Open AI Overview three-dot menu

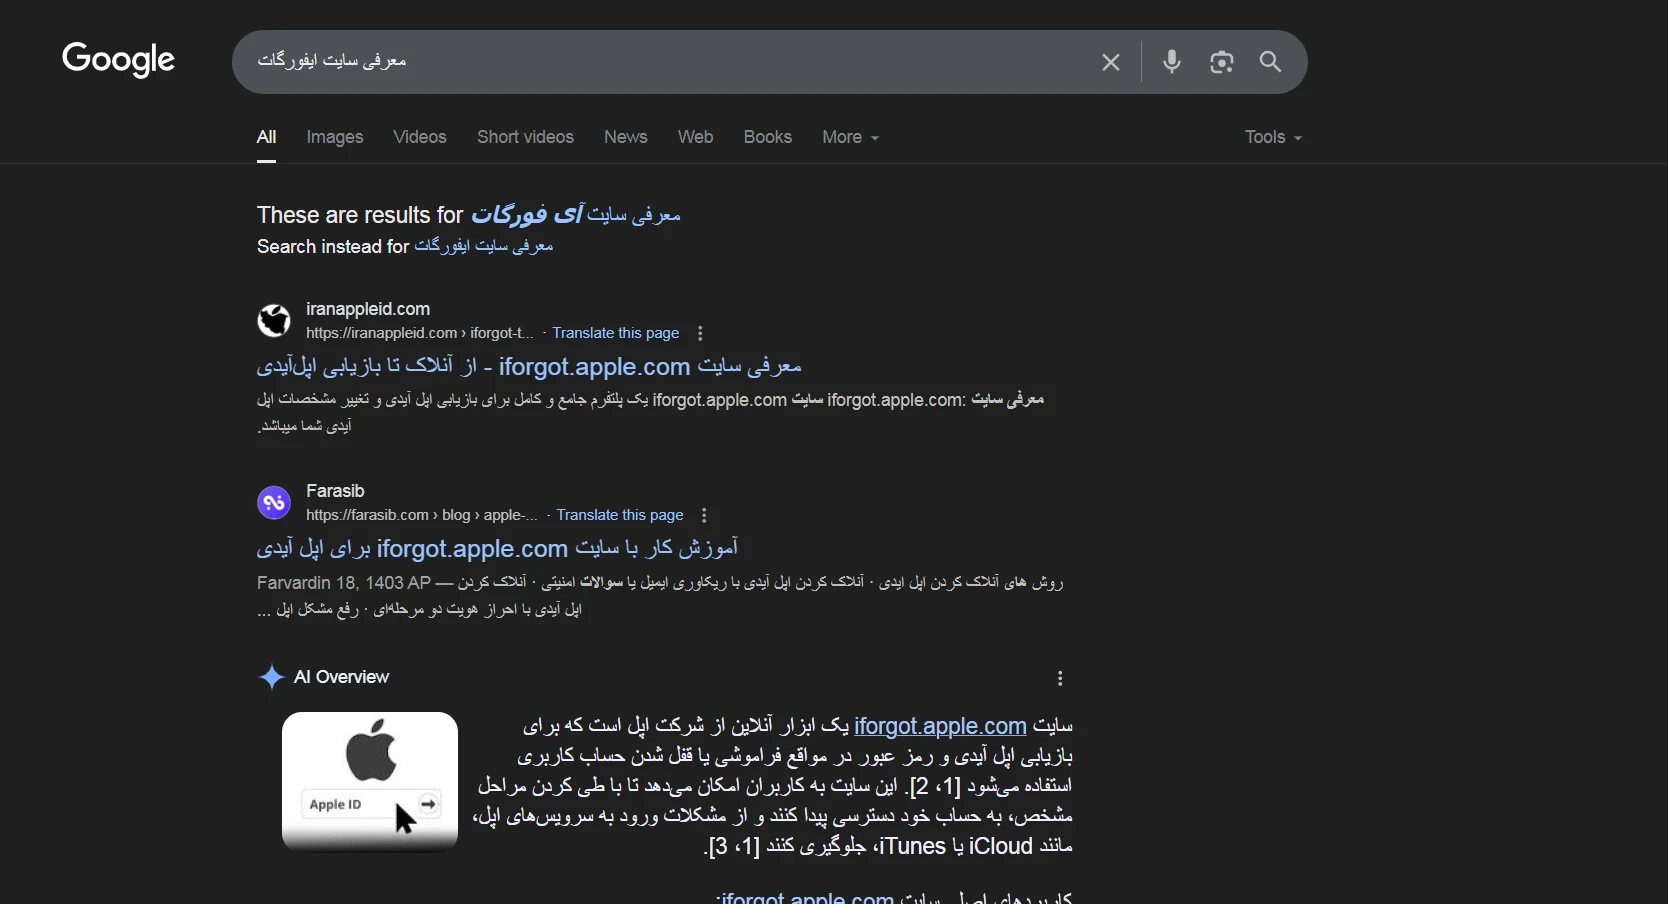(1060, 678)
